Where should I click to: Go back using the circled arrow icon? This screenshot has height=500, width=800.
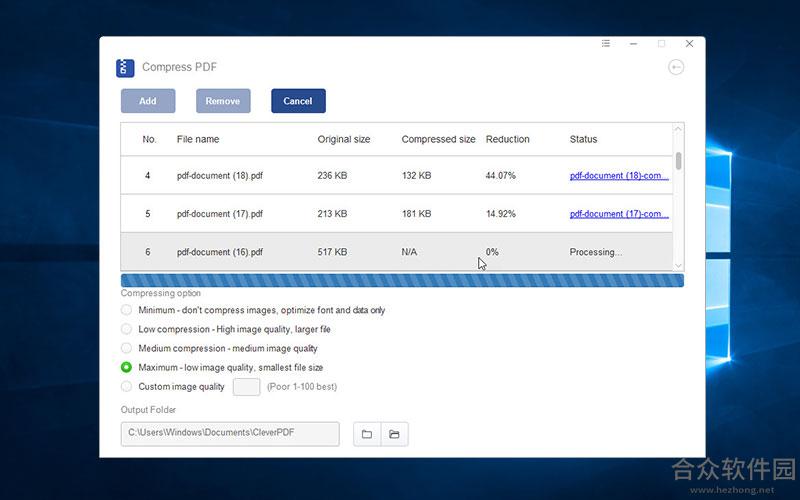[676, 67]
